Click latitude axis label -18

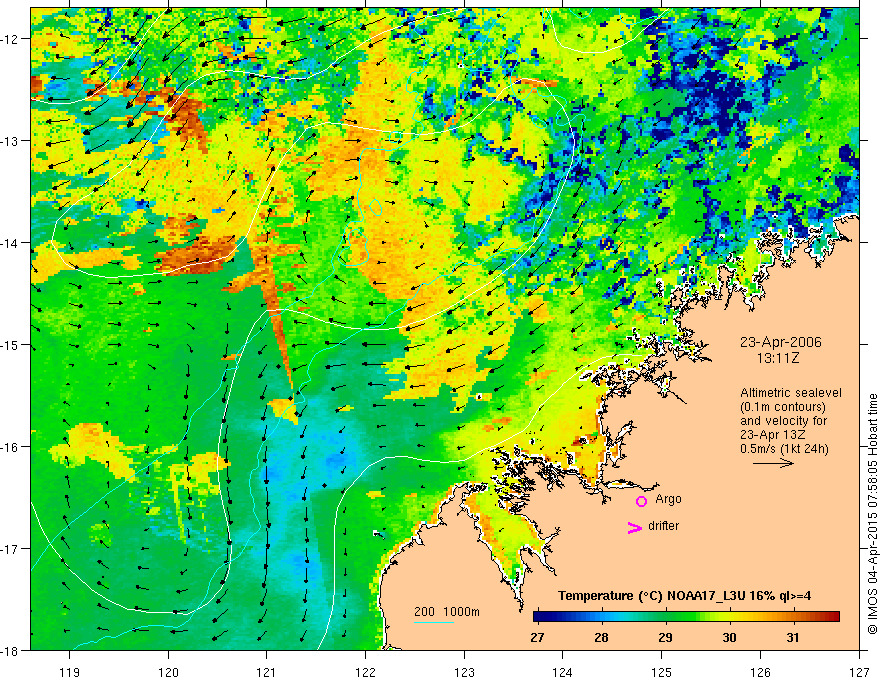[x=10, y=650]
